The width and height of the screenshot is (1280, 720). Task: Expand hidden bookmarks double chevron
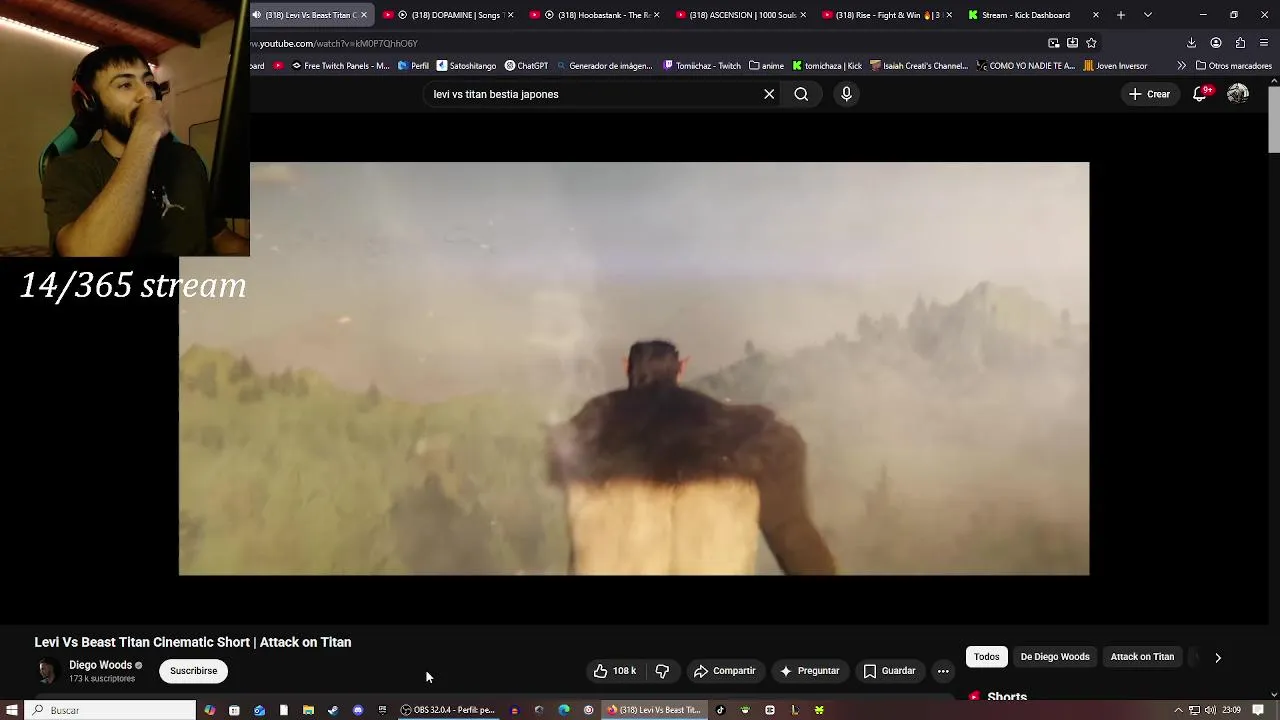click(x=1181, y=66)
